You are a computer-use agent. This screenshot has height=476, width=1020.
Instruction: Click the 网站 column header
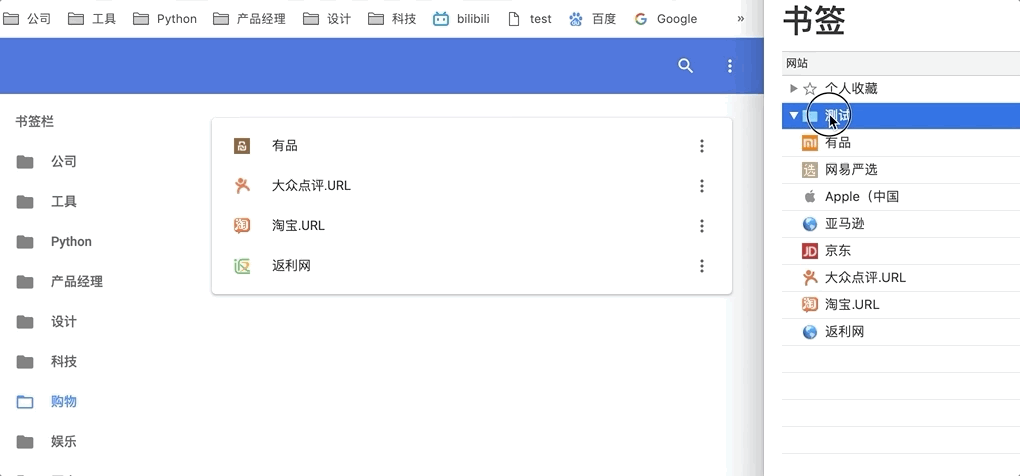pyautogui.click(x=901, y=63)
